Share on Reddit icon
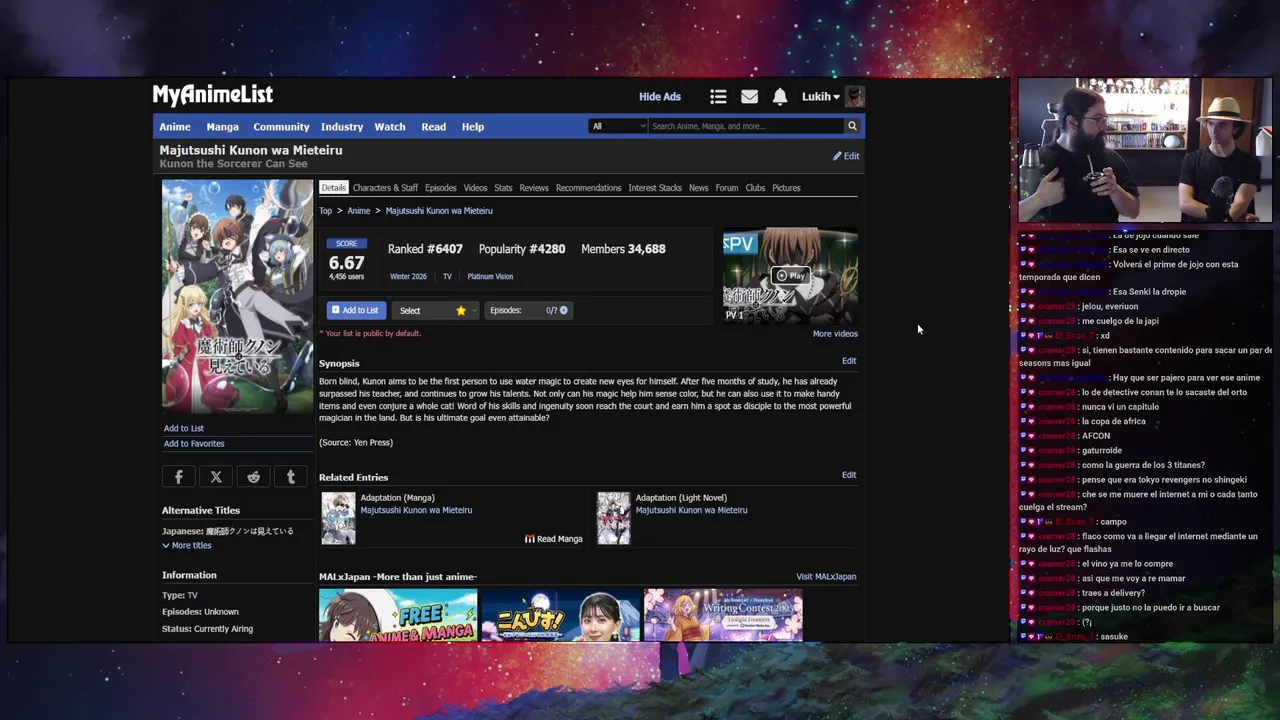The height and width of the screenshot is (720, 1280). 254,477
